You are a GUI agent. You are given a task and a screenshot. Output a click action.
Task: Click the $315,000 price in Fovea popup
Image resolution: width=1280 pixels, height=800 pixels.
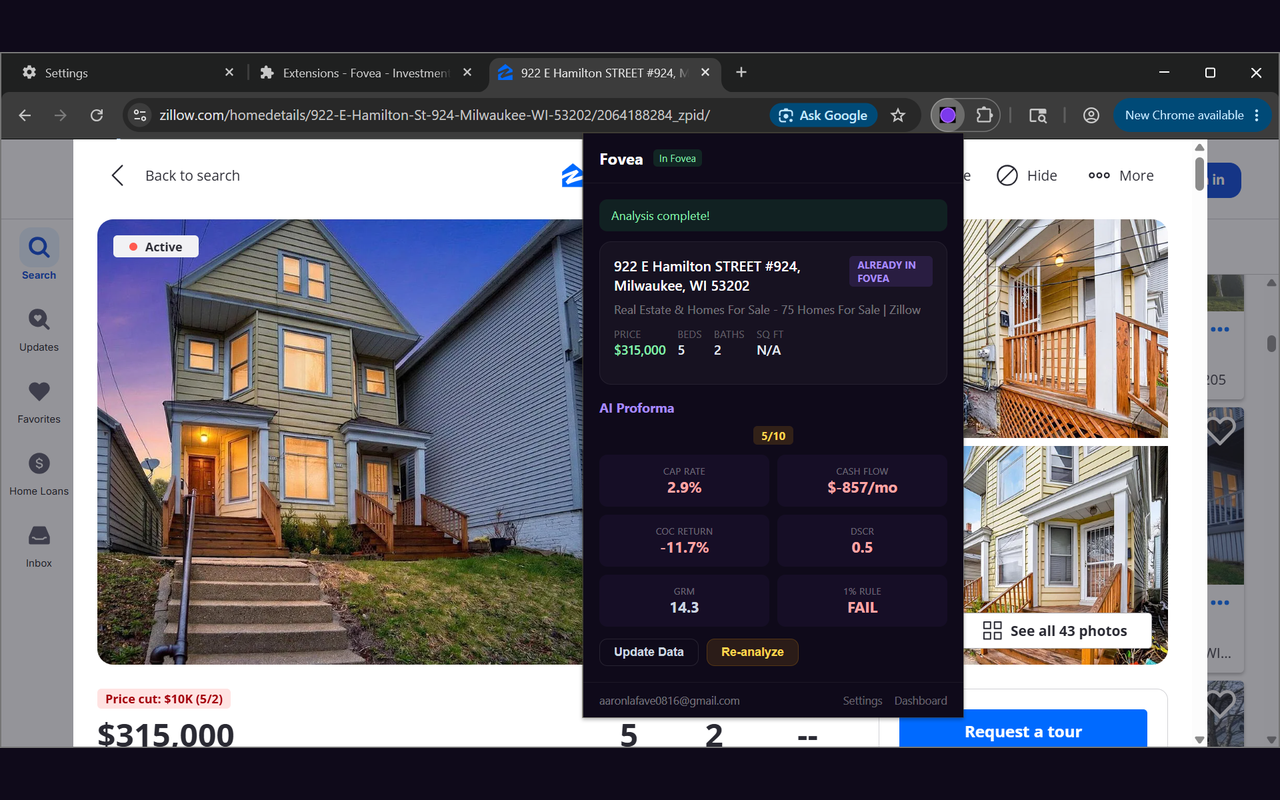point(640,350)
